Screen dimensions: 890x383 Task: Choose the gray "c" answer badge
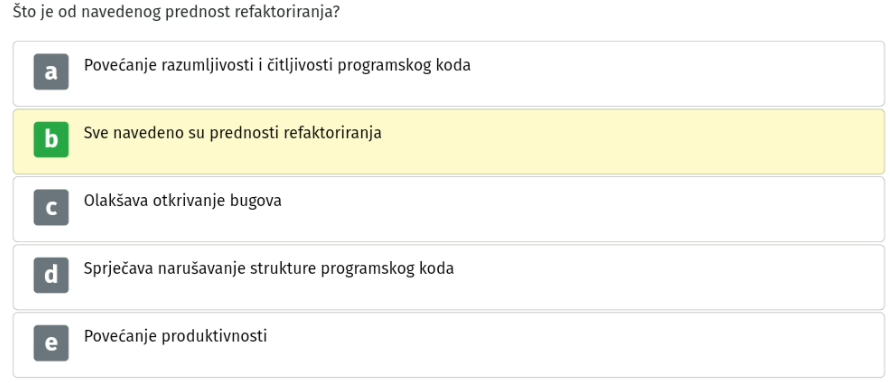tap(51, 207)
